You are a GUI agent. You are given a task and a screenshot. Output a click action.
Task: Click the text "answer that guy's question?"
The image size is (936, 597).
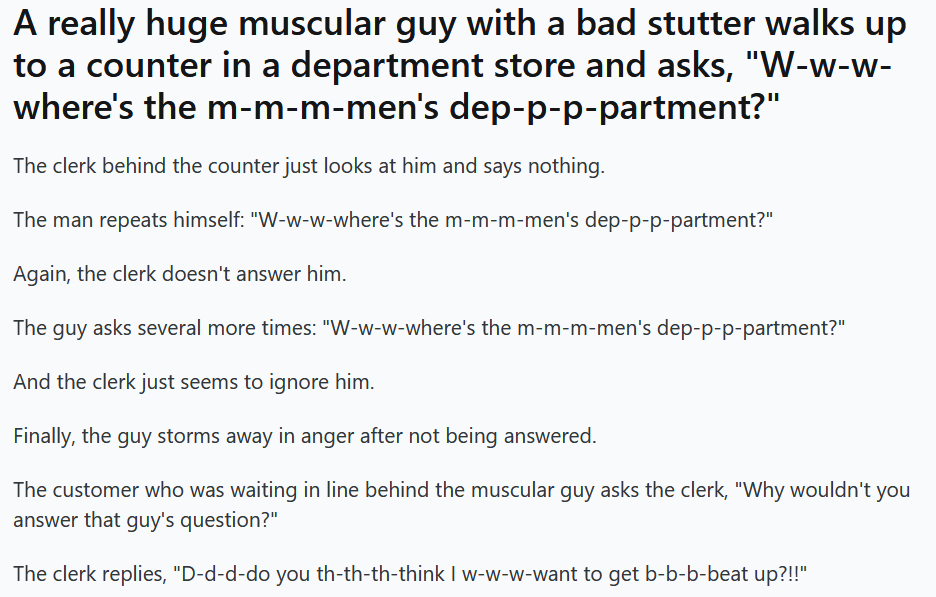pos(145,520)
